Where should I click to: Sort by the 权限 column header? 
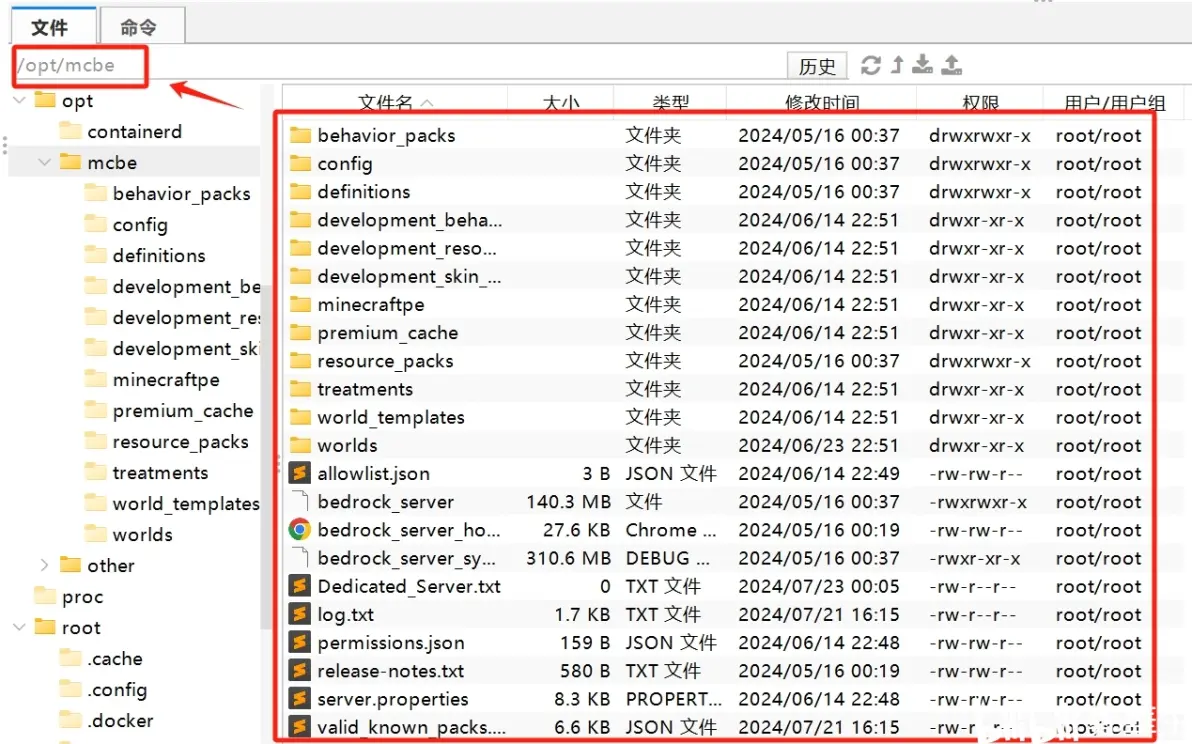980,103
